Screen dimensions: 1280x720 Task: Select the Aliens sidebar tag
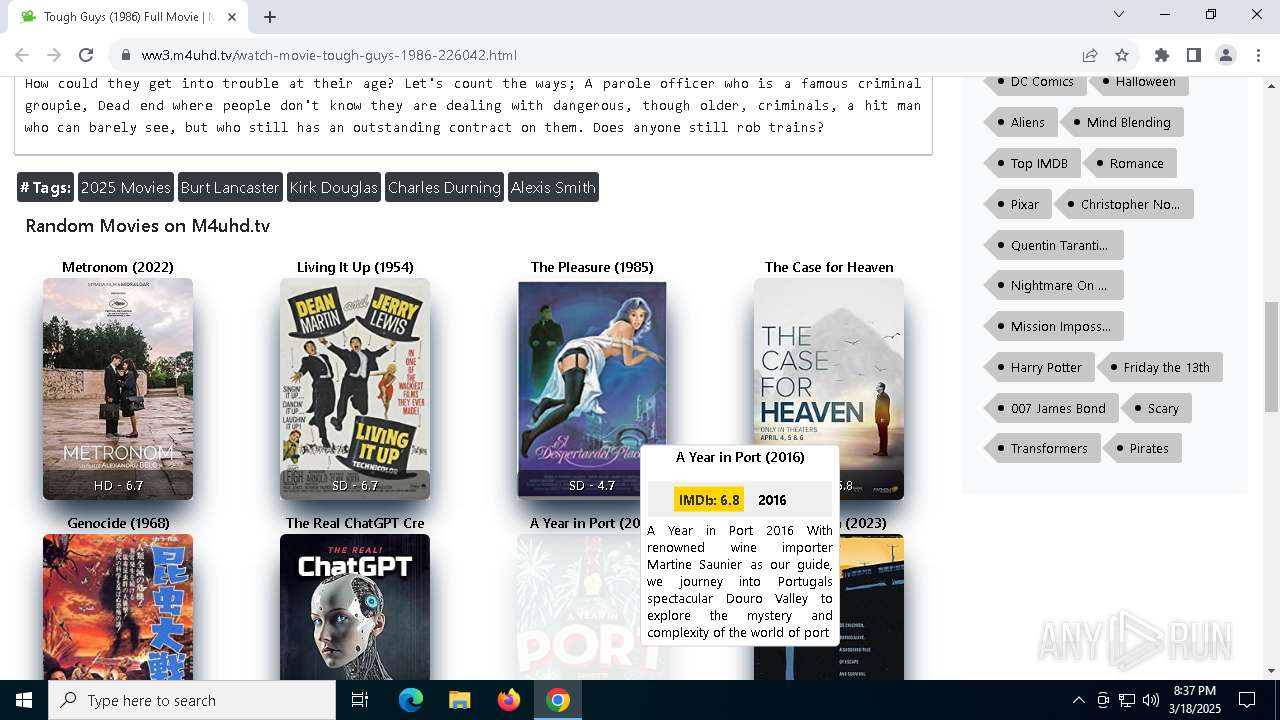1020,123
